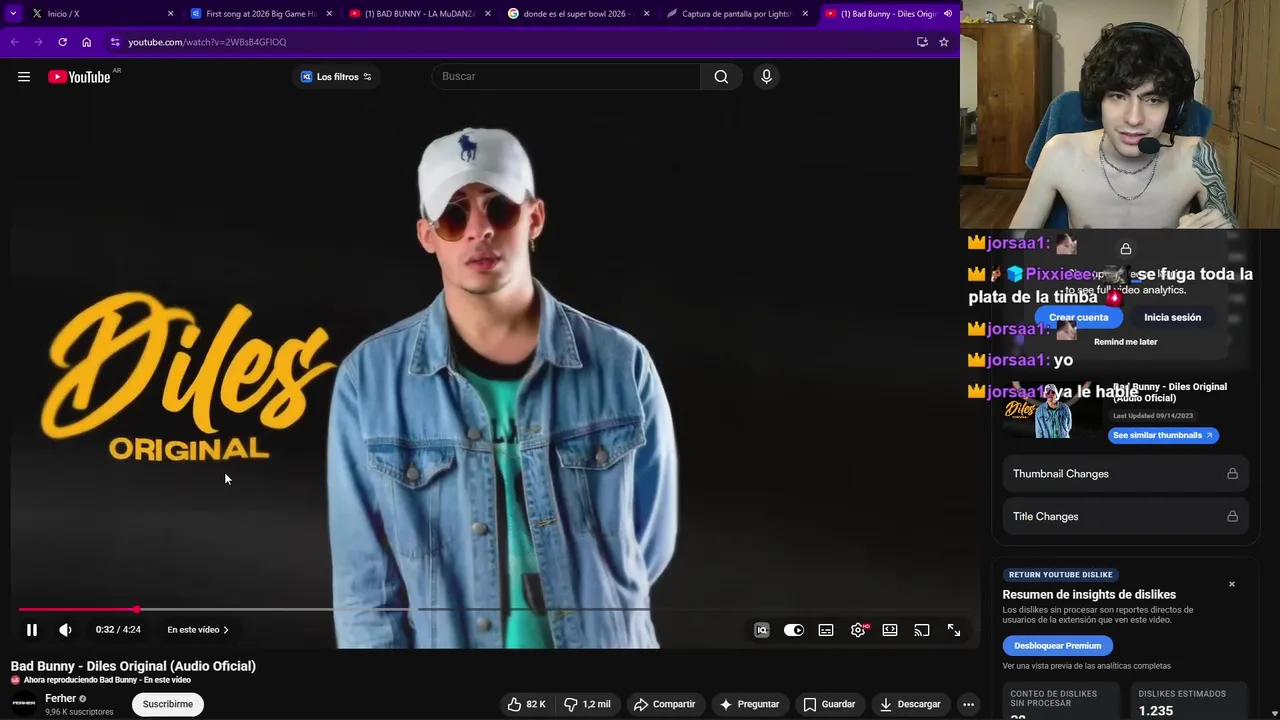This screenshot has height=720, width=1280.
Task: Go to YouTube home via logo
Action: [79, 77]
